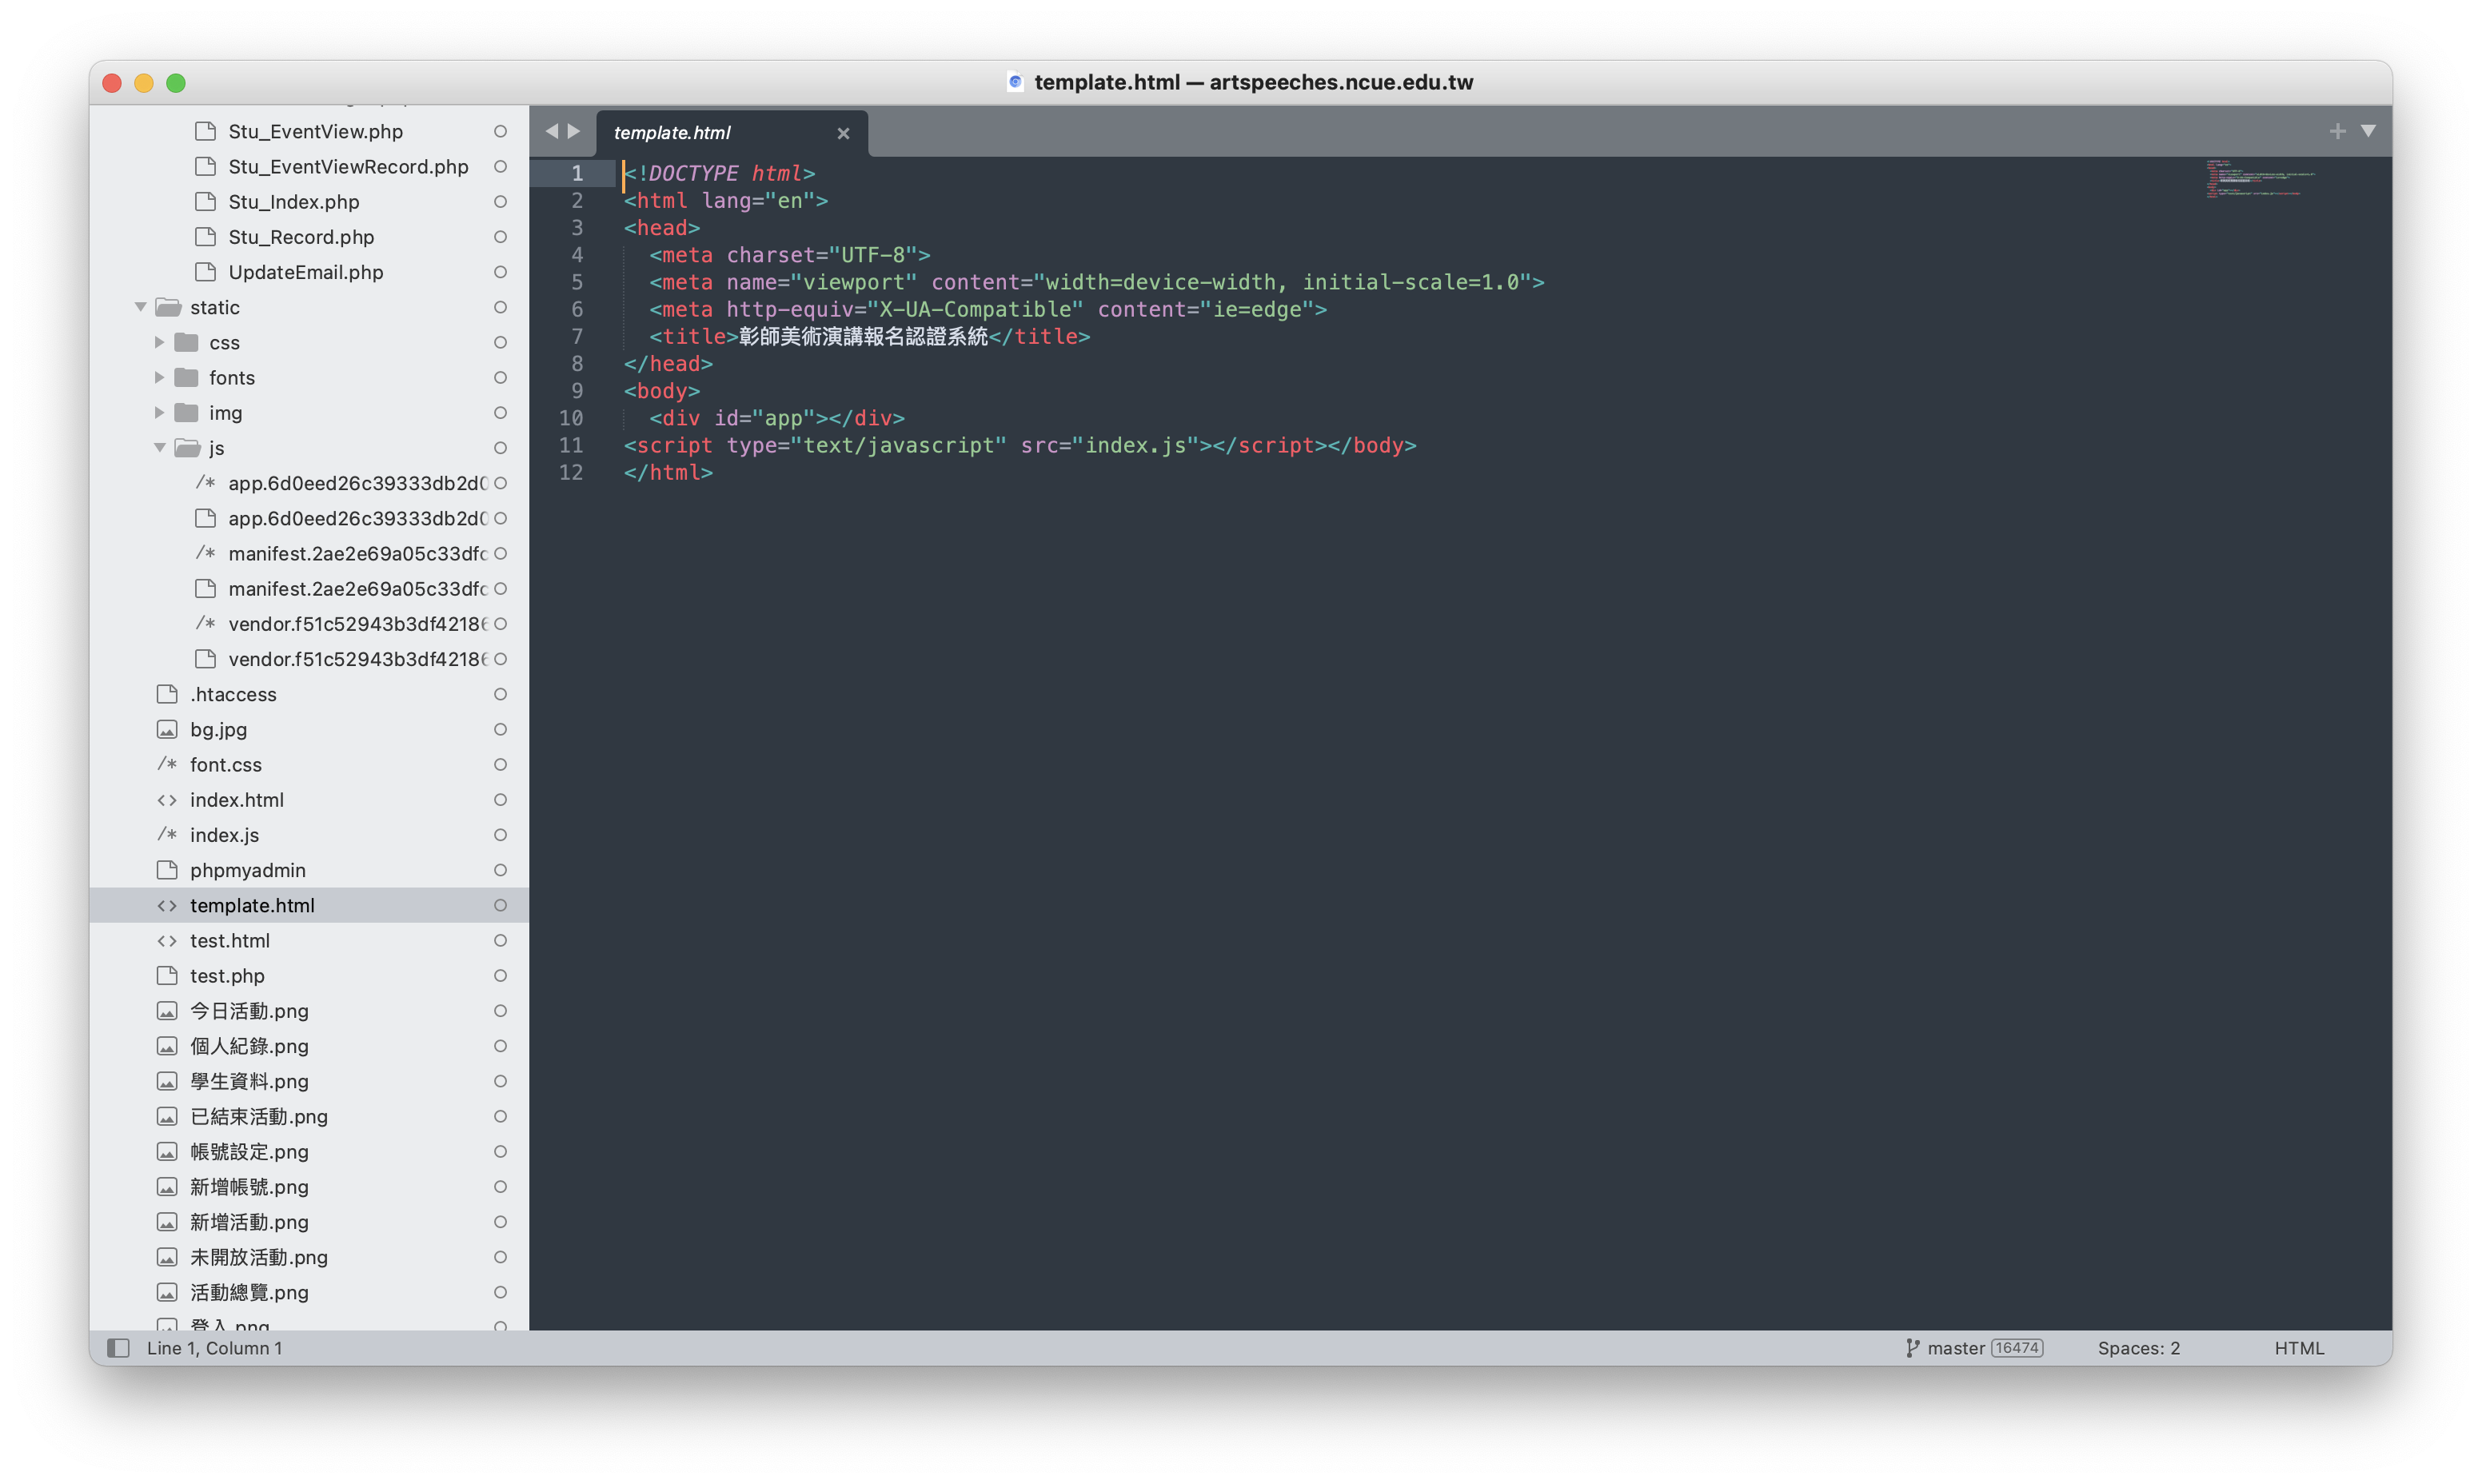Click the comment icon next to font.css

coord(167,764)
